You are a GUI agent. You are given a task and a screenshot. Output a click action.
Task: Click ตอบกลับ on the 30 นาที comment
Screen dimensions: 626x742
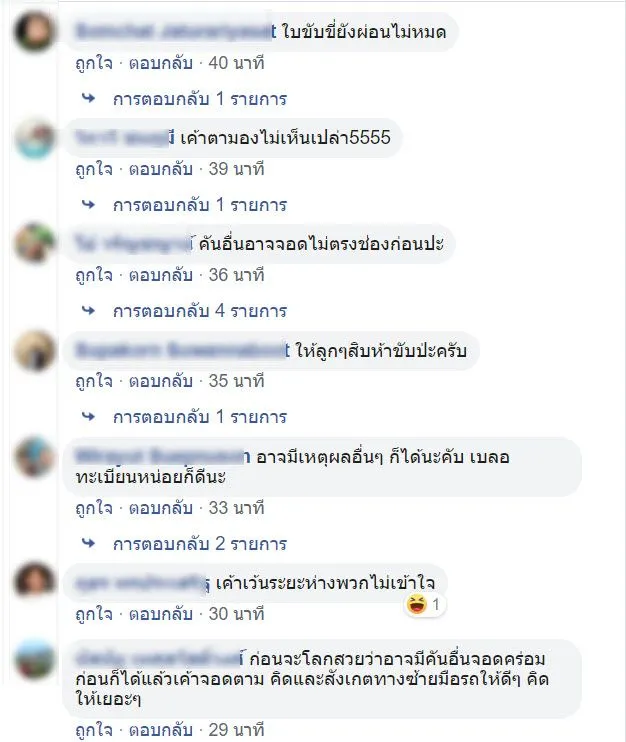click(x=161, y=614)
